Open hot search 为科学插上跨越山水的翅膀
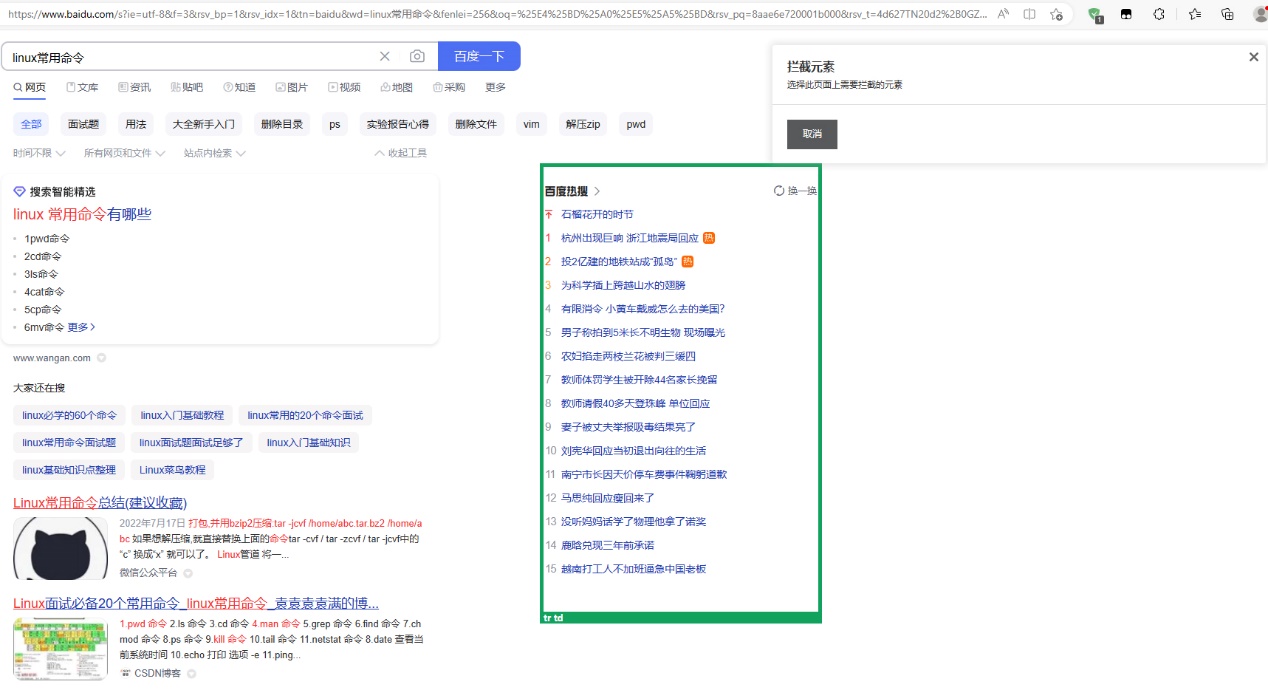 (623, 285)
